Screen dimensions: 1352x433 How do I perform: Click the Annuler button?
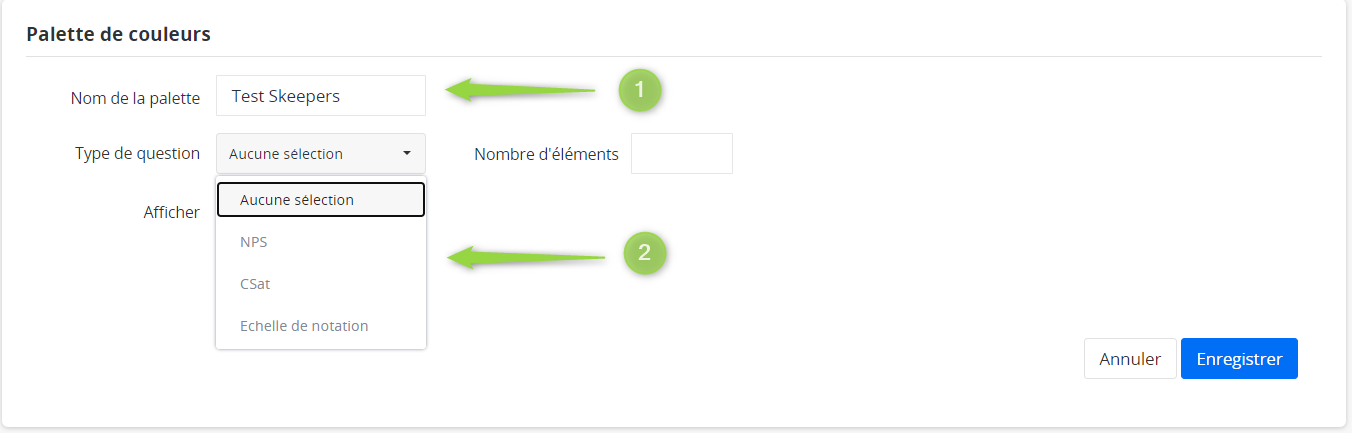[1130, 359]
